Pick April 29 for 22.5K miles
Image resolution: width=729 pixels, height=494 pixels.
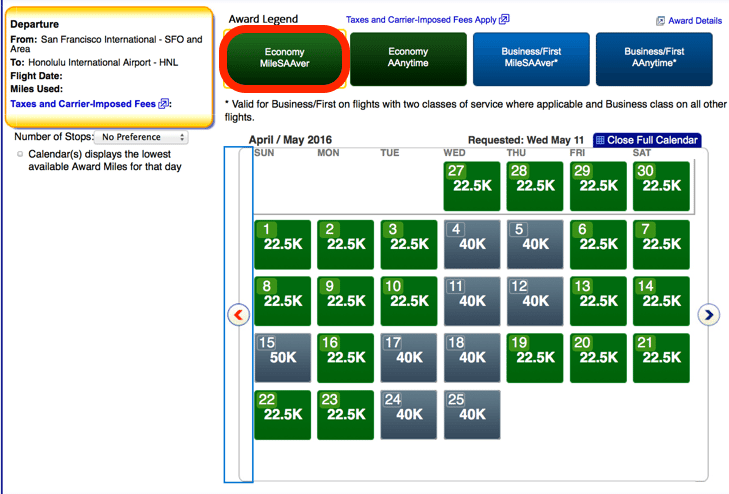(x=598, y=186)
